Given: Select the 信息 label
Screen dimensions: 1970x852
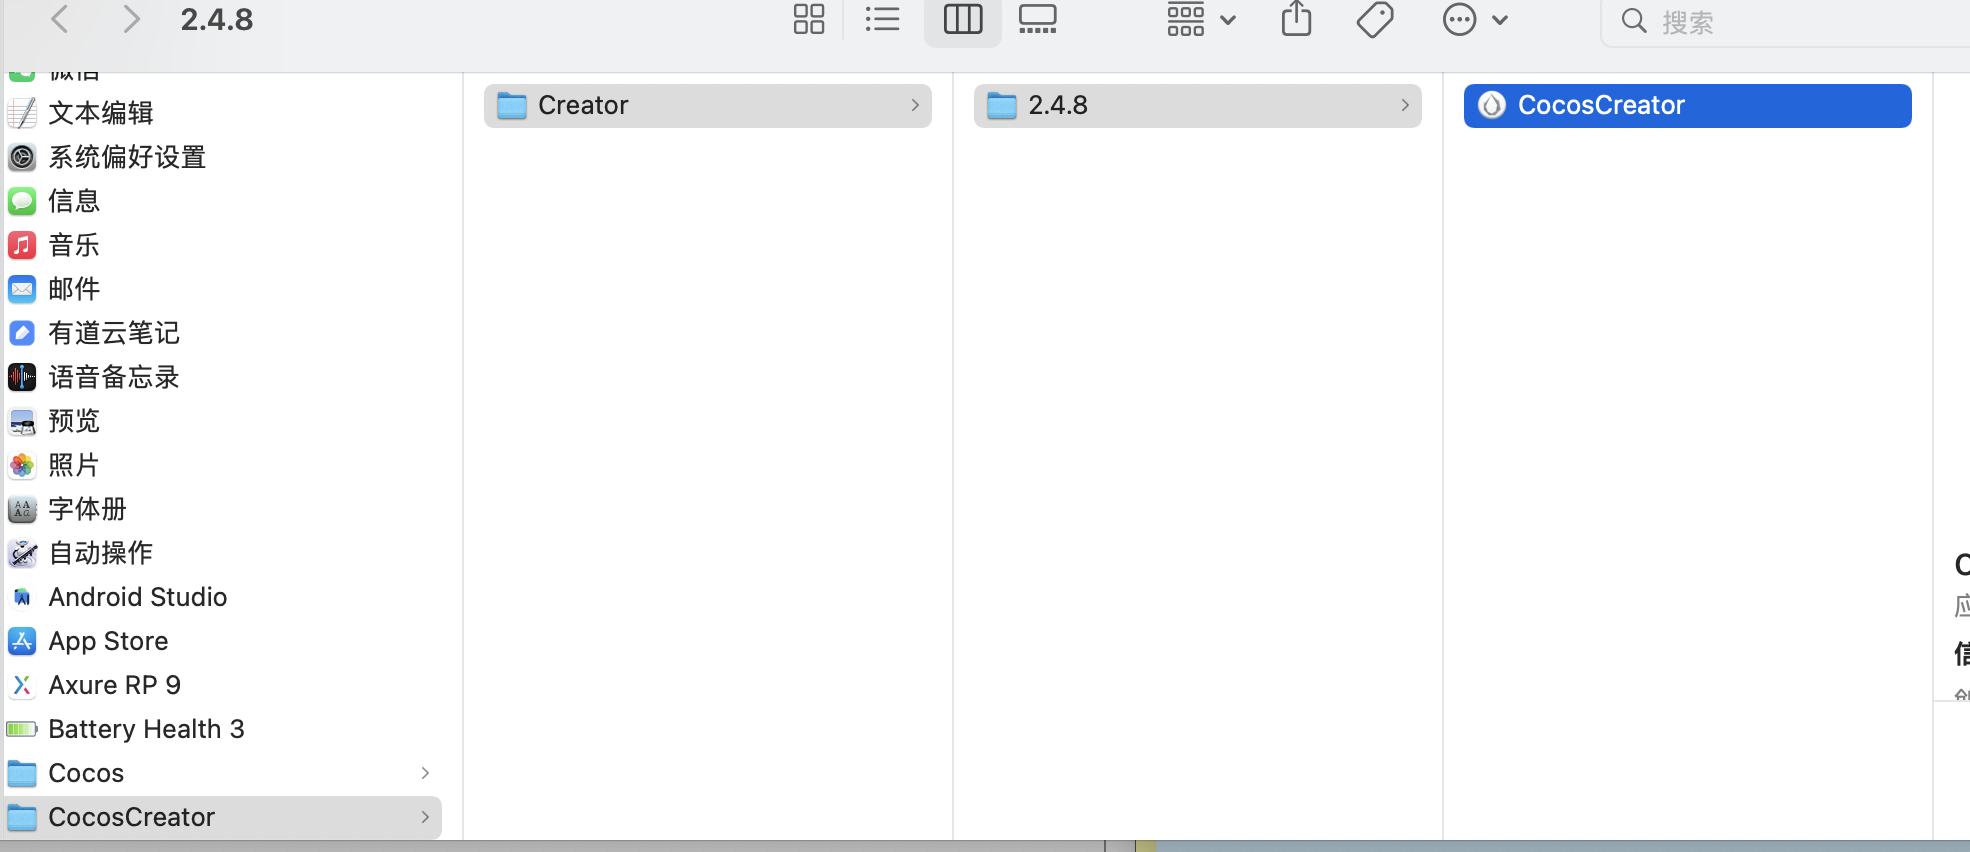Looking at the screenshot, I should pyautogui.click(x=74, y=201).
